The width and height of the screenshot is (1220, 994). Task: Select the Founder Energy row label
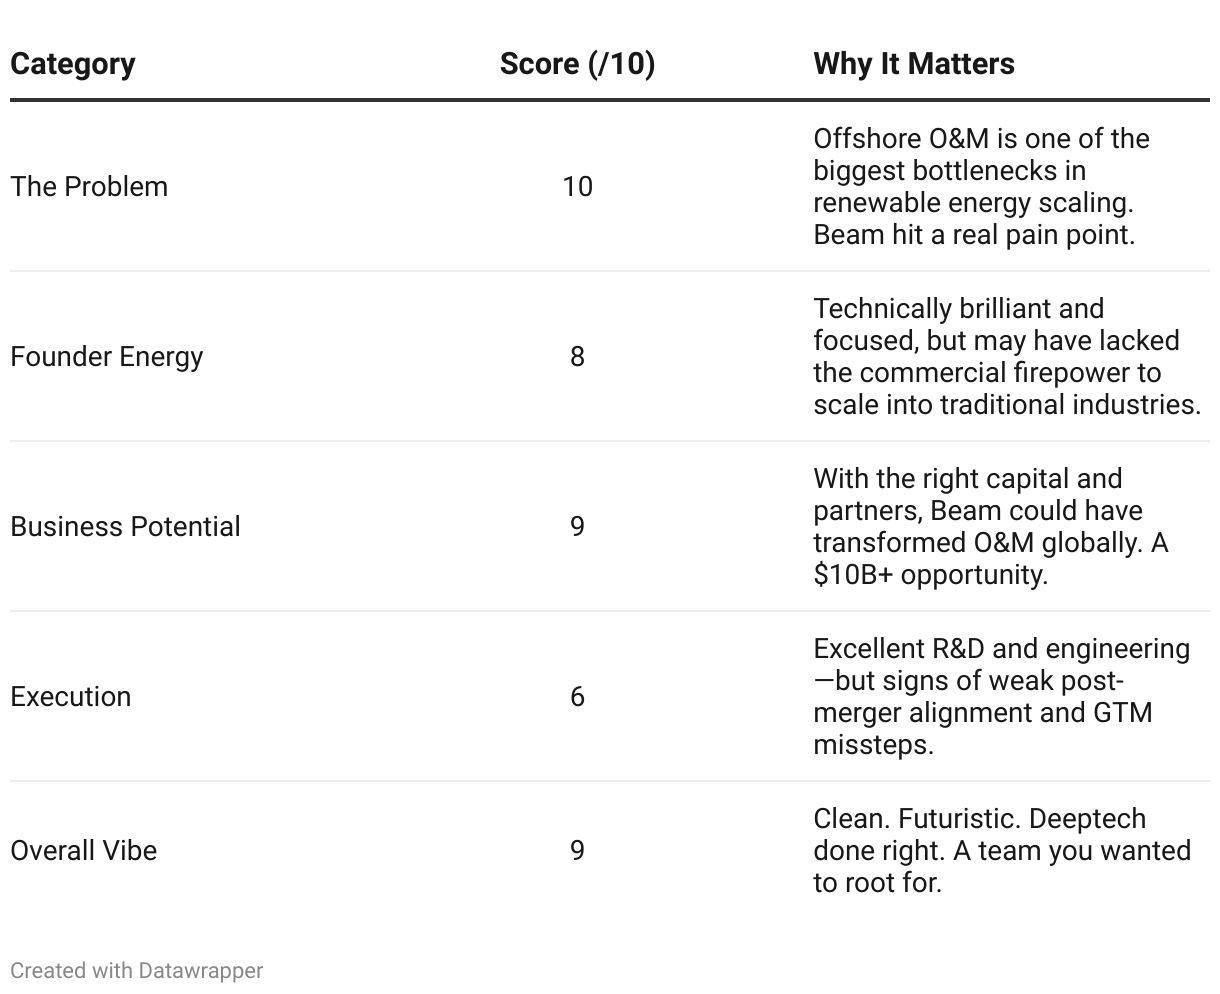pyautogui.click(x=106, y=357)
